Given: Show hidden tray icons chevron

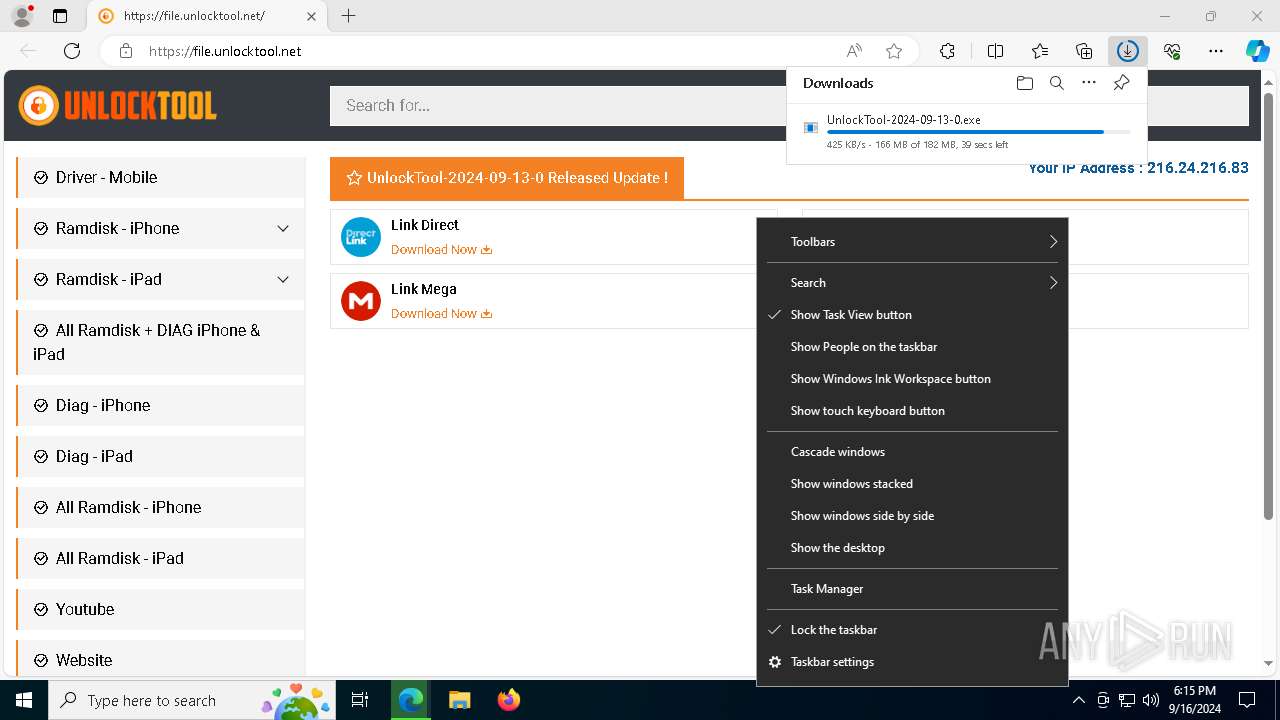Looking at the screenshot, I should 1078,700.
